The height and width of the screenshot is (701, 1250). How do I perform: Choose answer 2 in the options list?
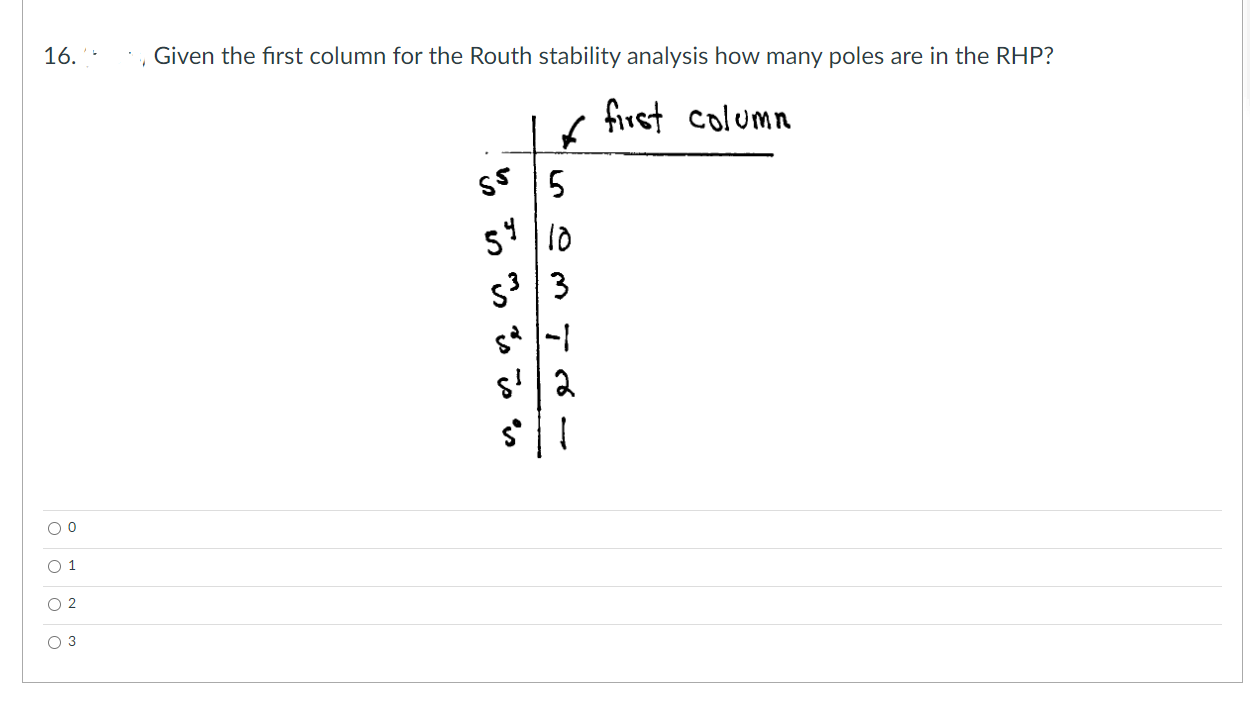click(x=71, y=603)
